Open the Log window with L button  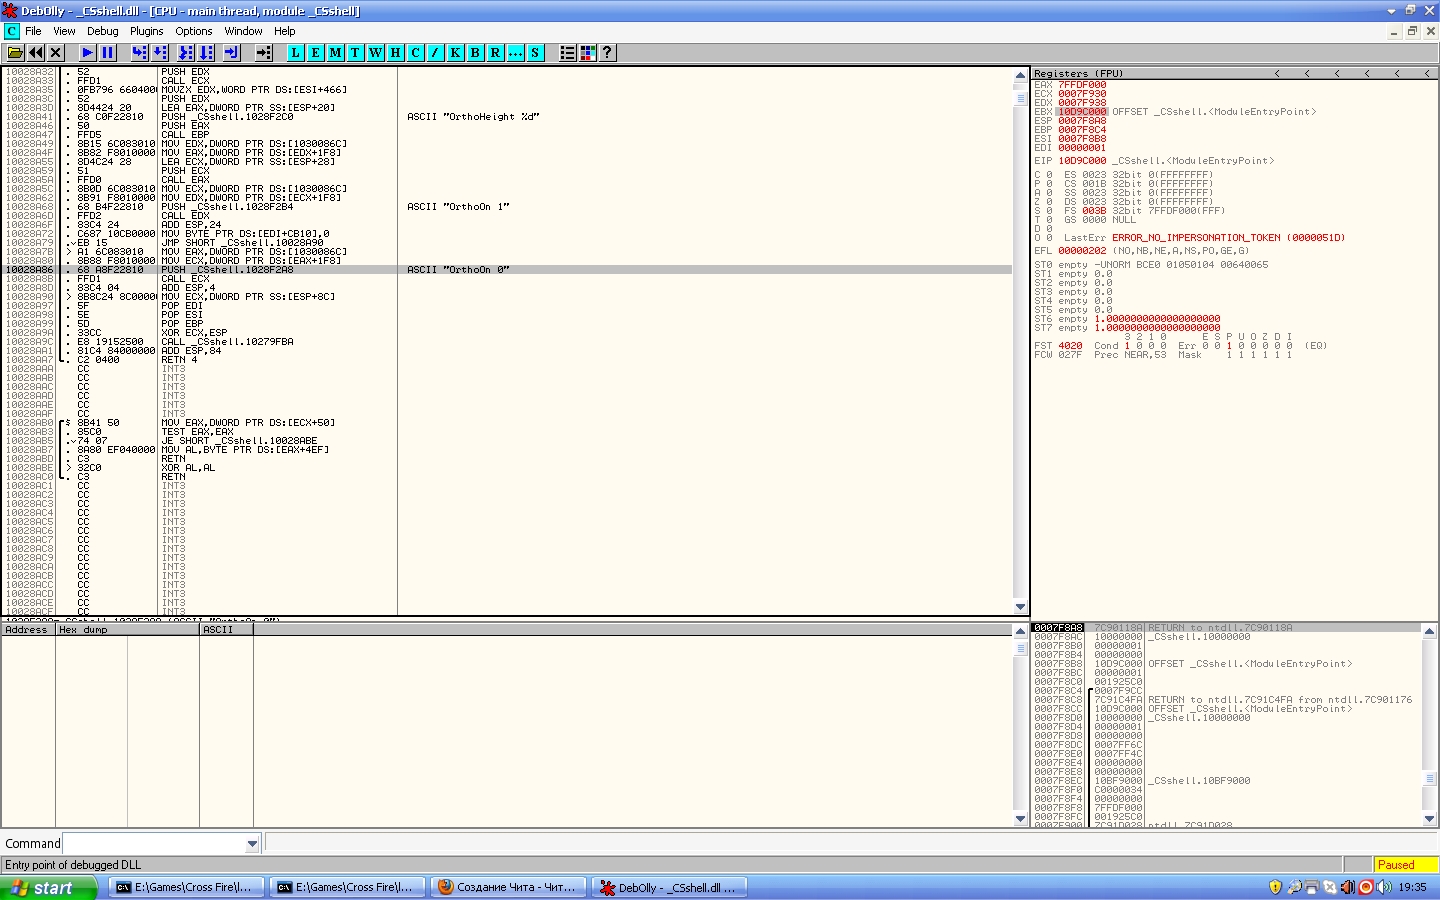tap(296, 53)
